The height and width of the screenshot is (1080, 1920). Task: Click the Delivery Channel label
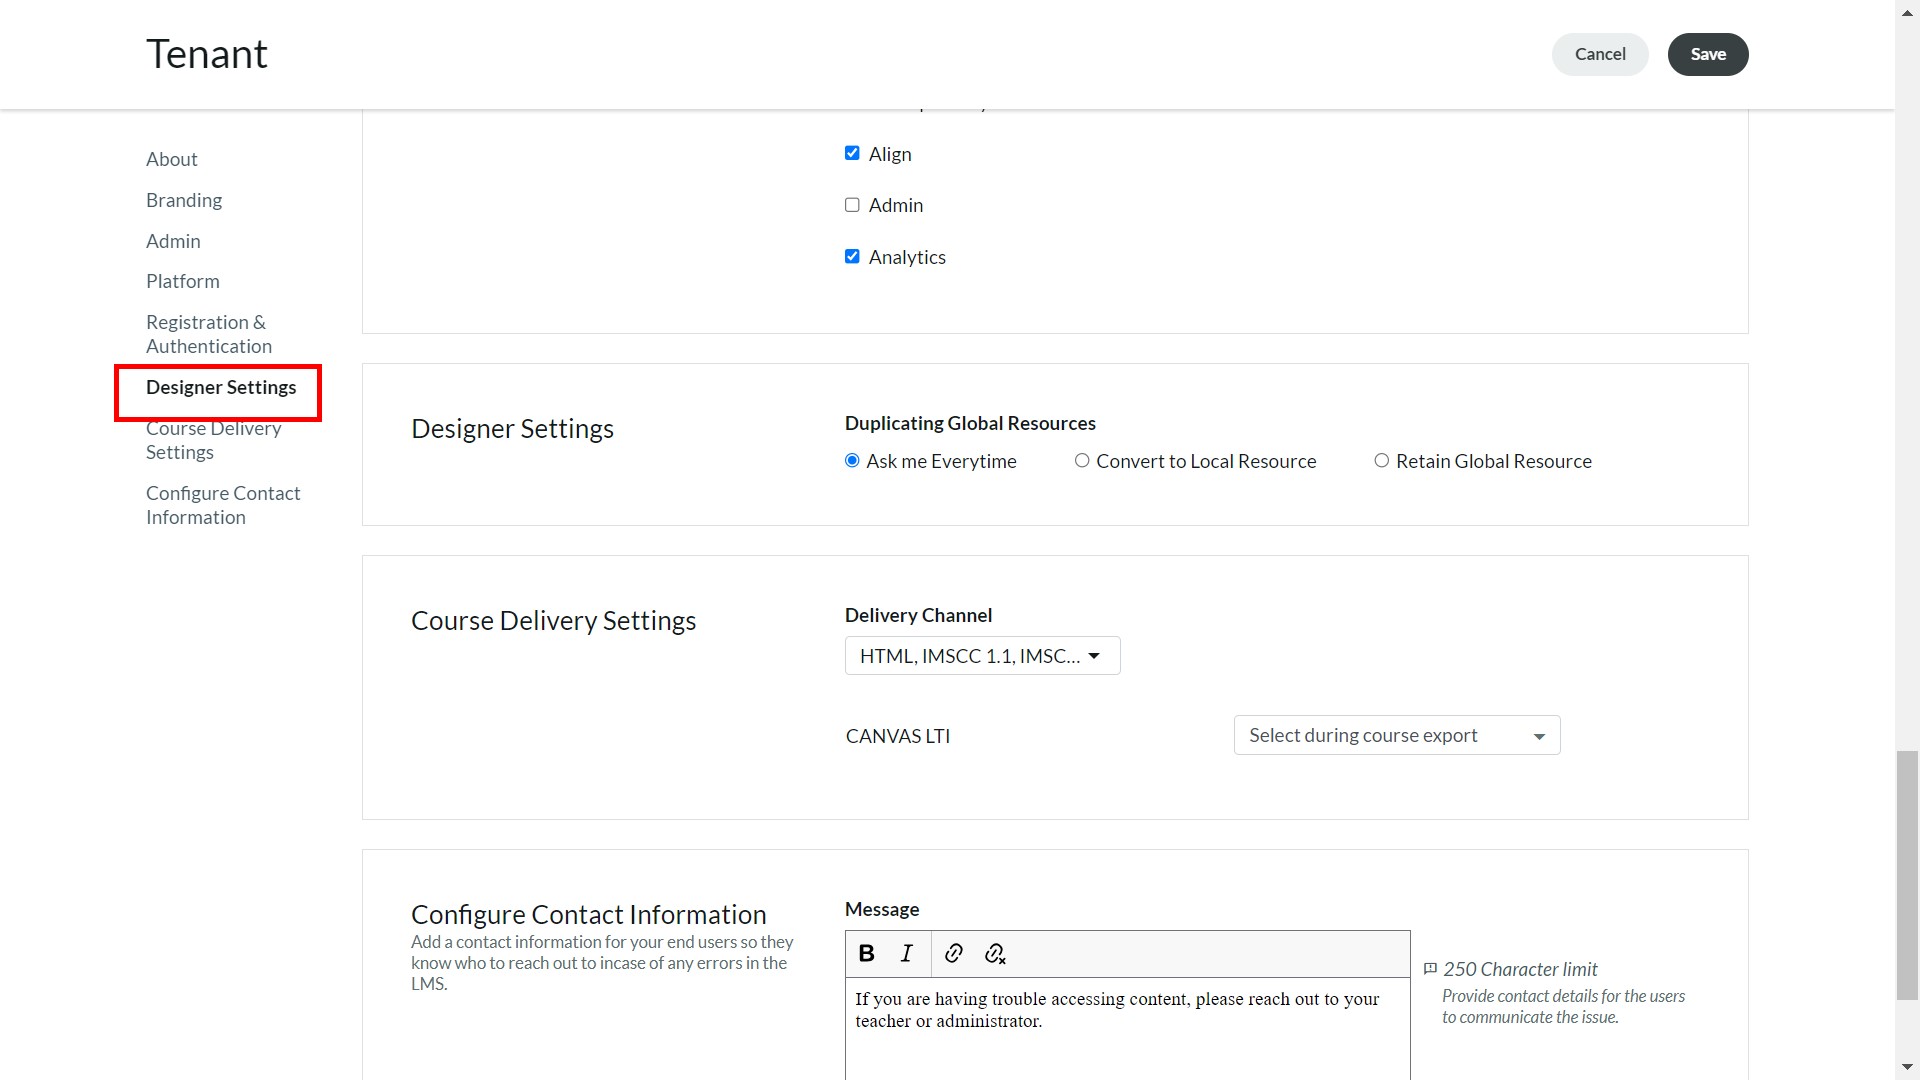(x=918, y=615)
